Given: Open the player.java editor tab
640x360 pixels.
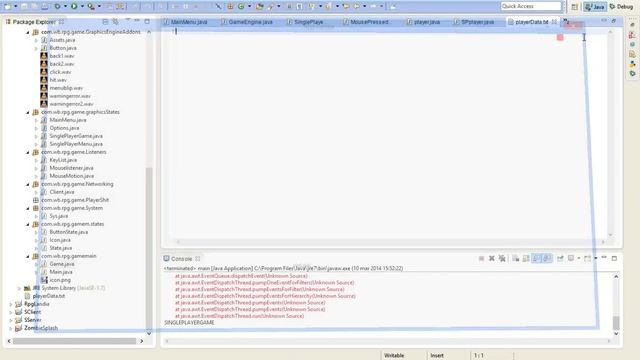Looking at the screenshot, I should [x=423, y=22].
